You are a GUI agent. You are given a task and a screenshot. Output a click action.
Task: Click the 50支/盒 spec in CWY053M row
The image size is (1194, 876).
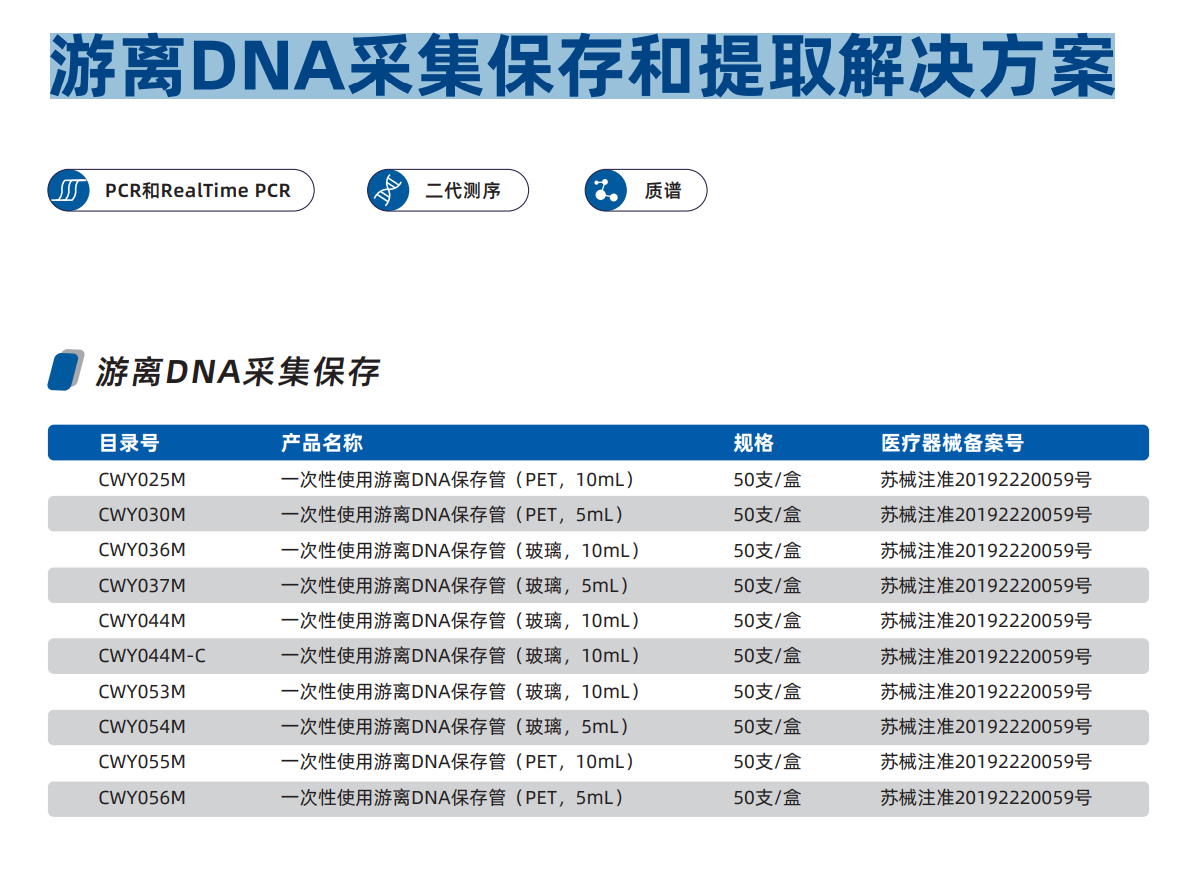point(767,692)
